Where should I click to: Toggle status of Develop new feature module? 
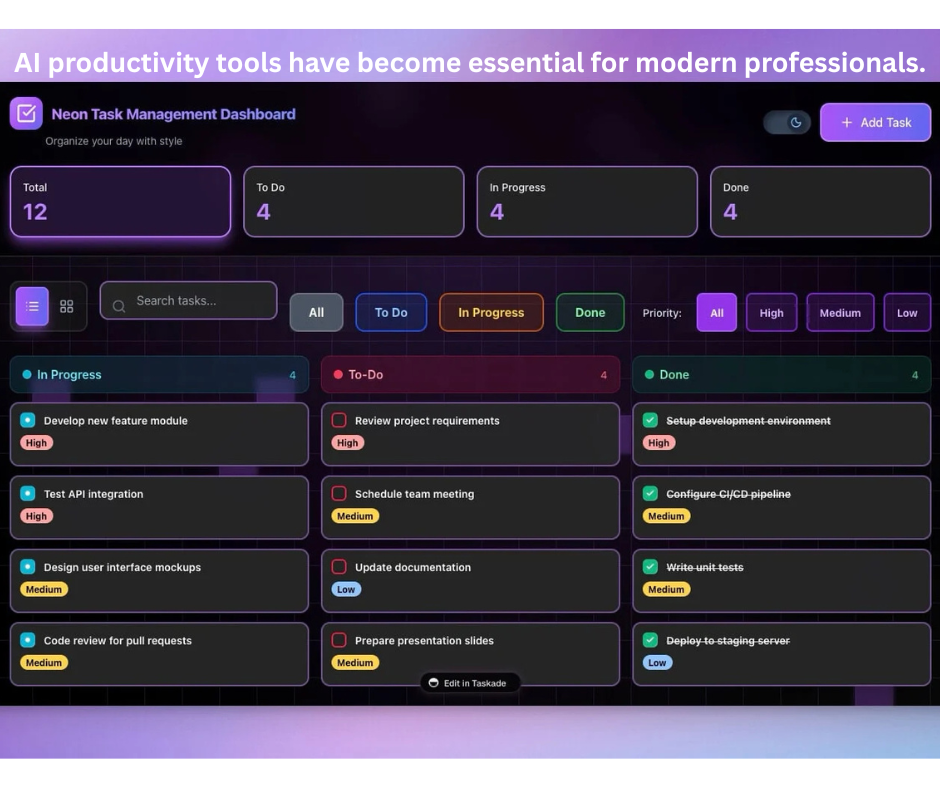click(x=28, y=420)
